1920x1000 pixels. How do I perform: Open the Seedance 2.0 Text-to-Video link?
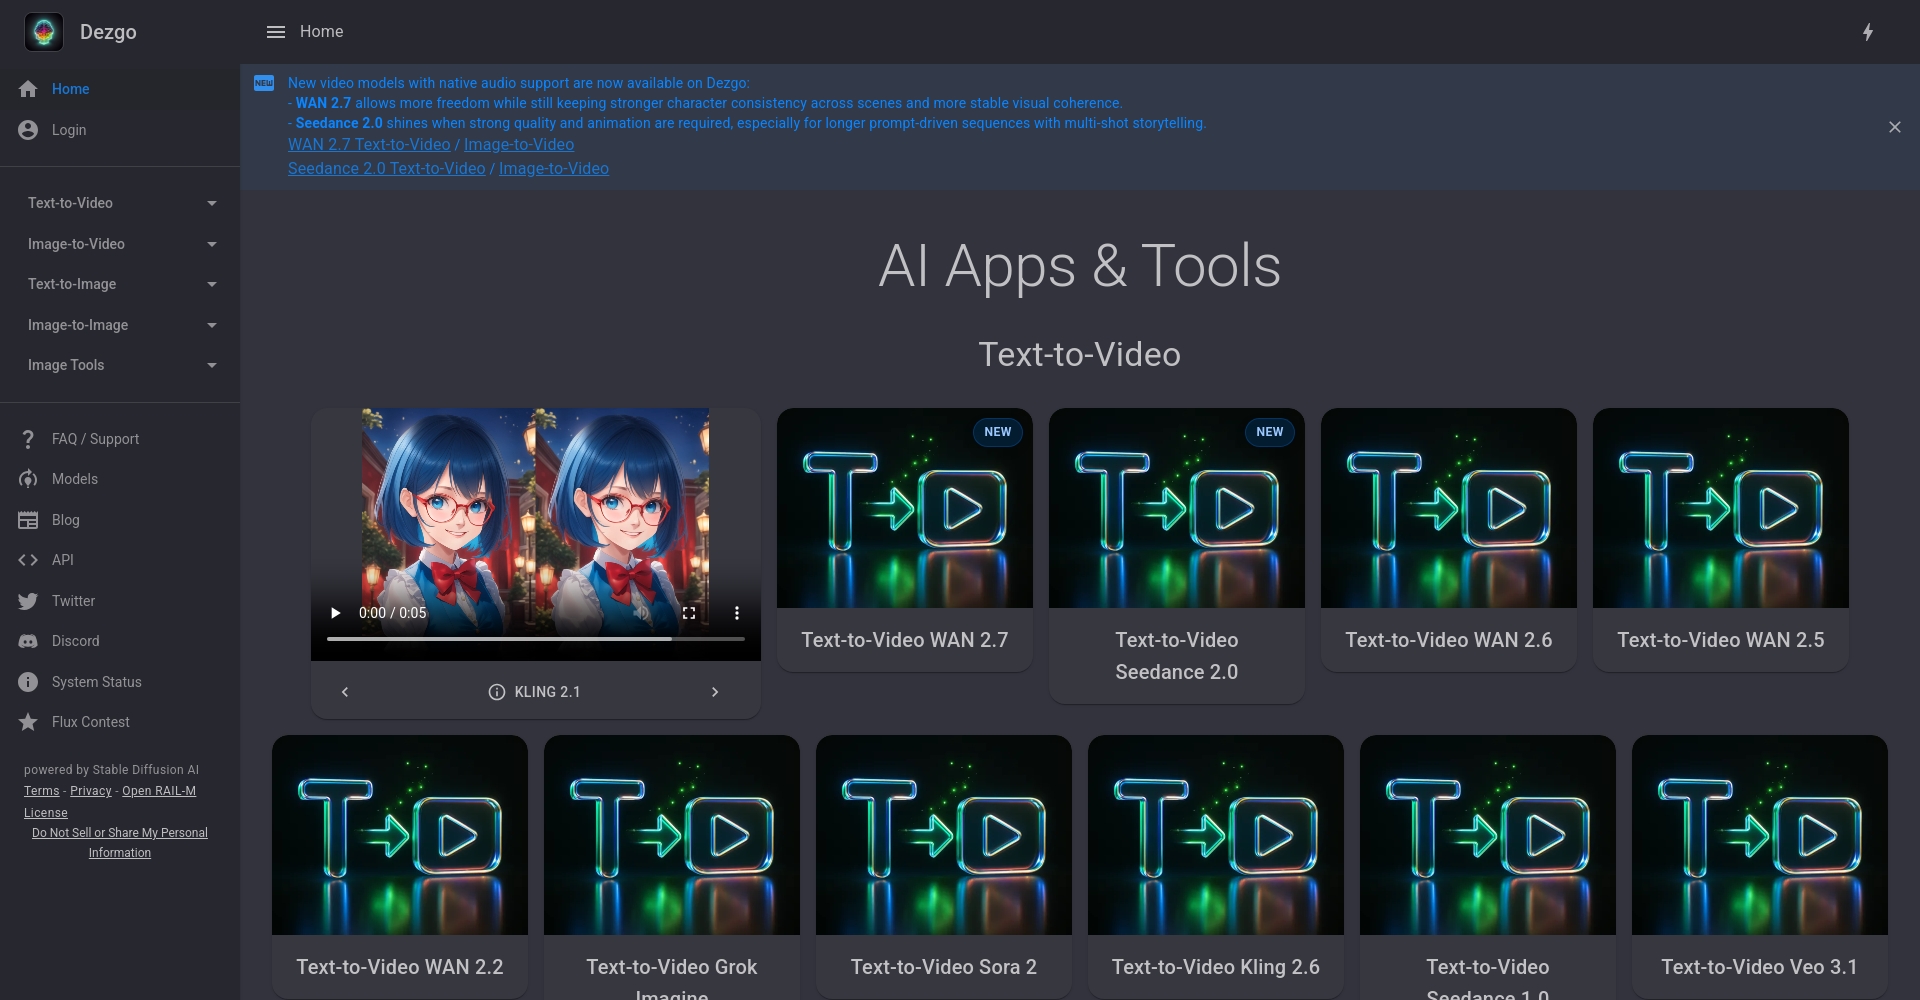pos(387,168)
